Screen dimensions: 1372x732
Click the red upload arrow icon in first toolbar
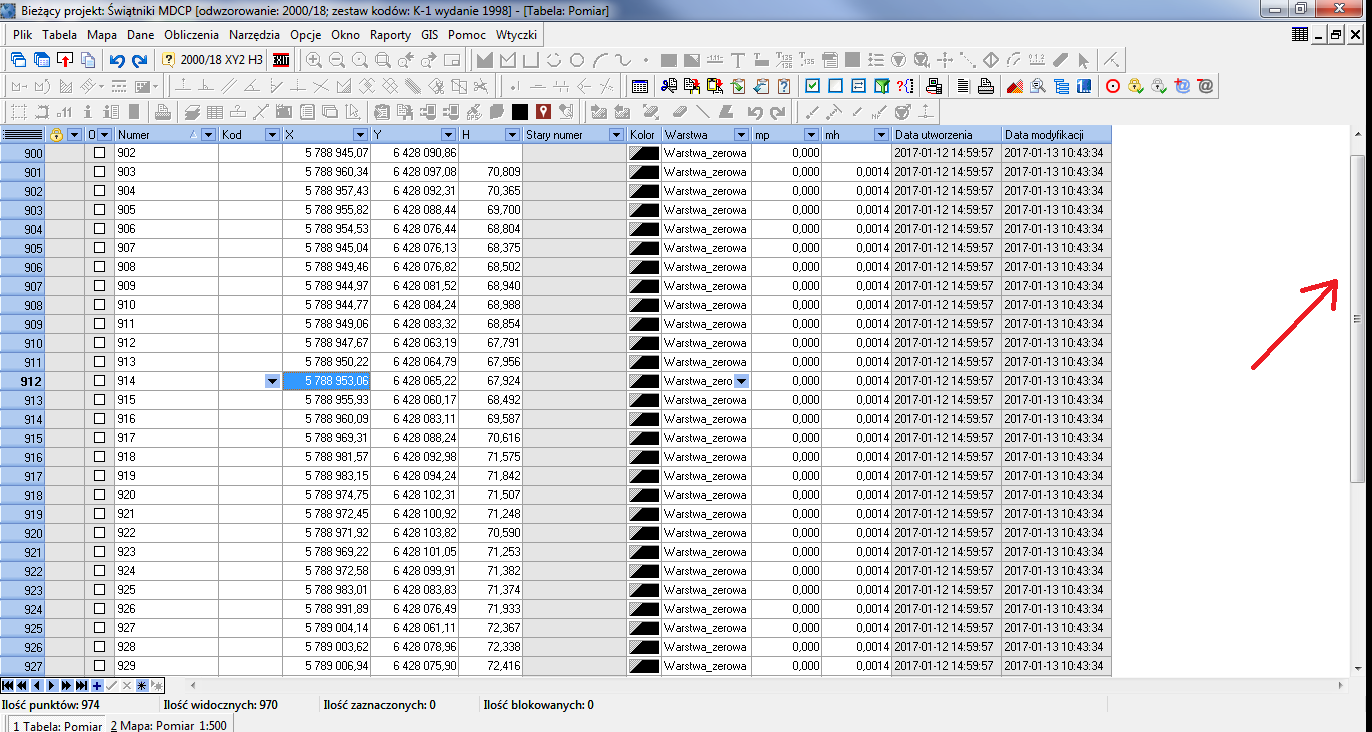coord(63,60)
